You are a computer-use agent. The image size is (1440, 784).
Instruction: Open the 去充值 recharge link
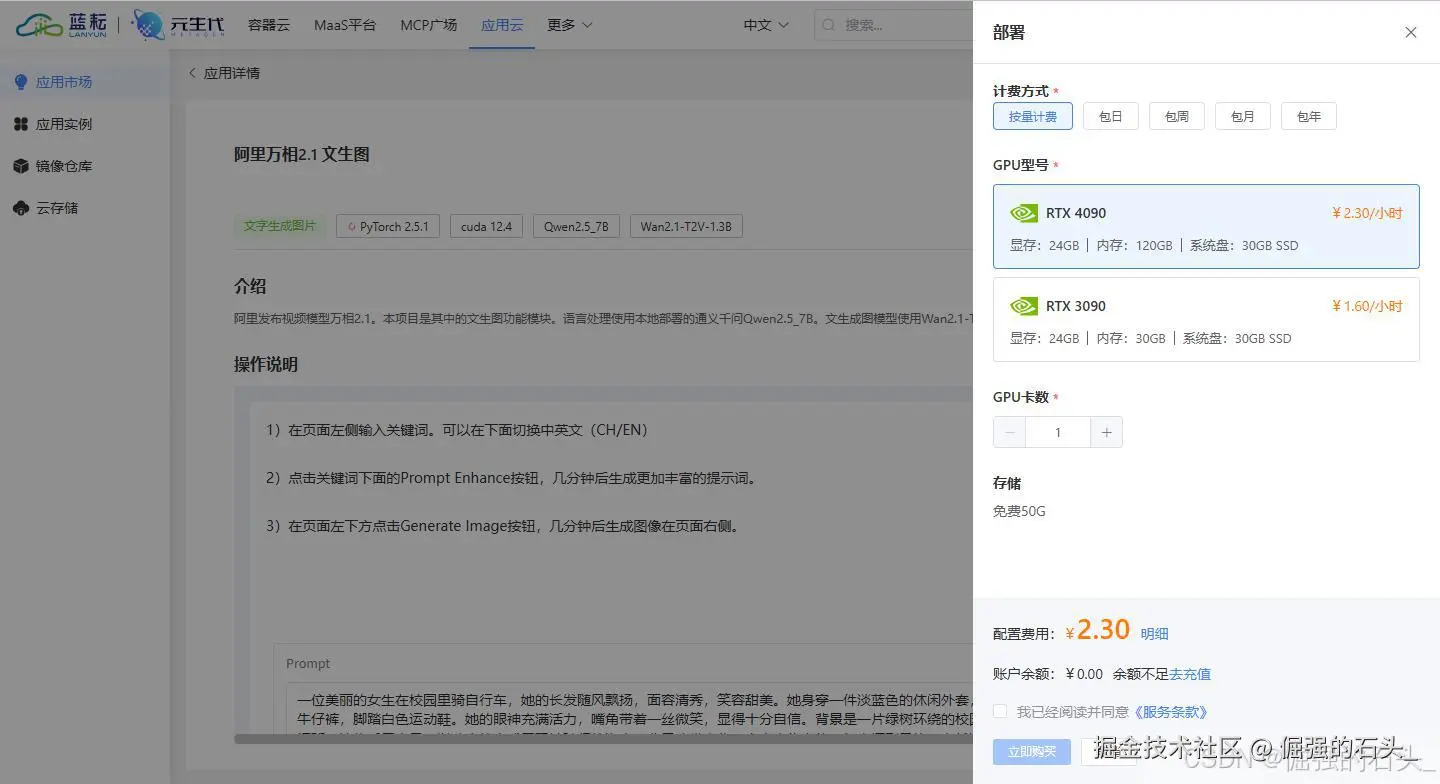(1190, 673)
